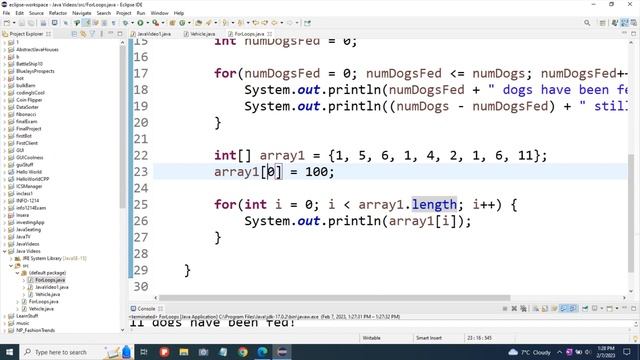Image resolution: width=640 pixels, height=360 pixels.
Task: Open the New file dropdown arrow
Action: coord(14,23)
